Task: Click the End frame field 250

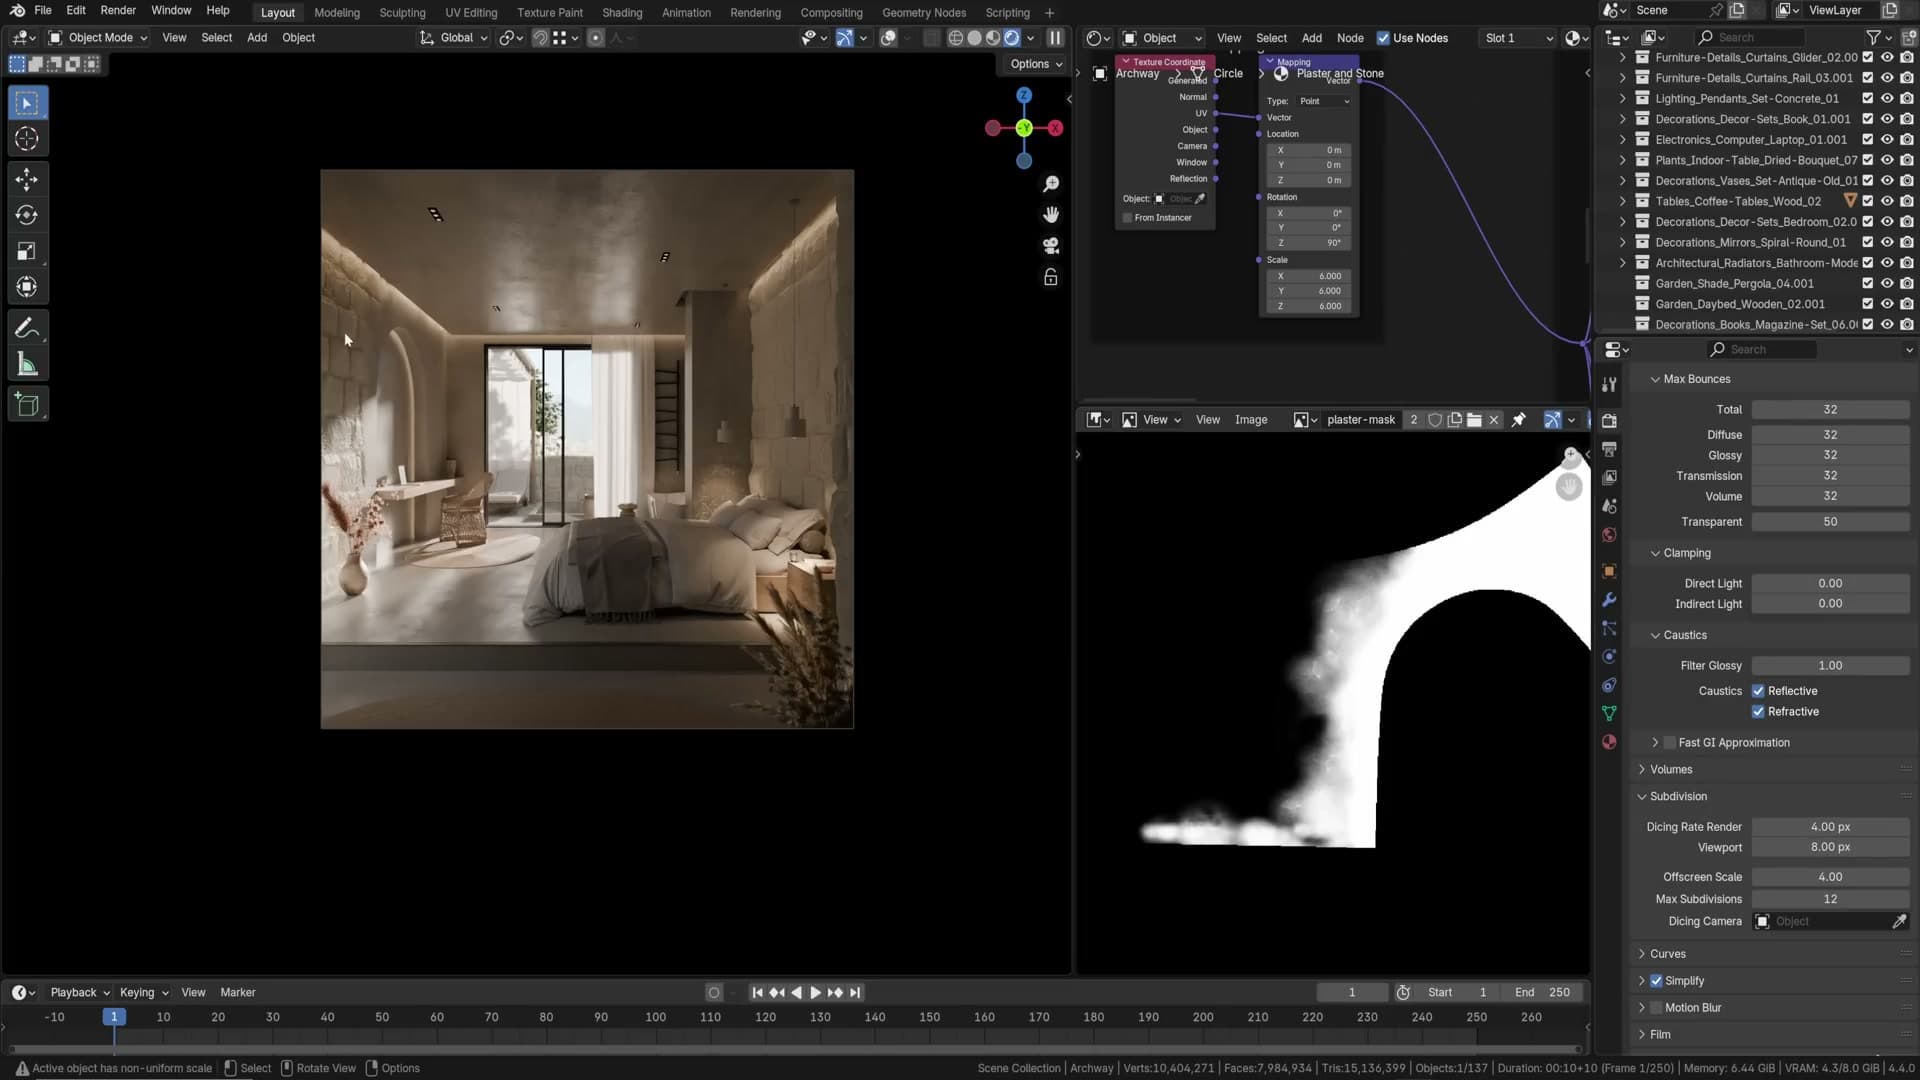Action: click(1543, 993)
